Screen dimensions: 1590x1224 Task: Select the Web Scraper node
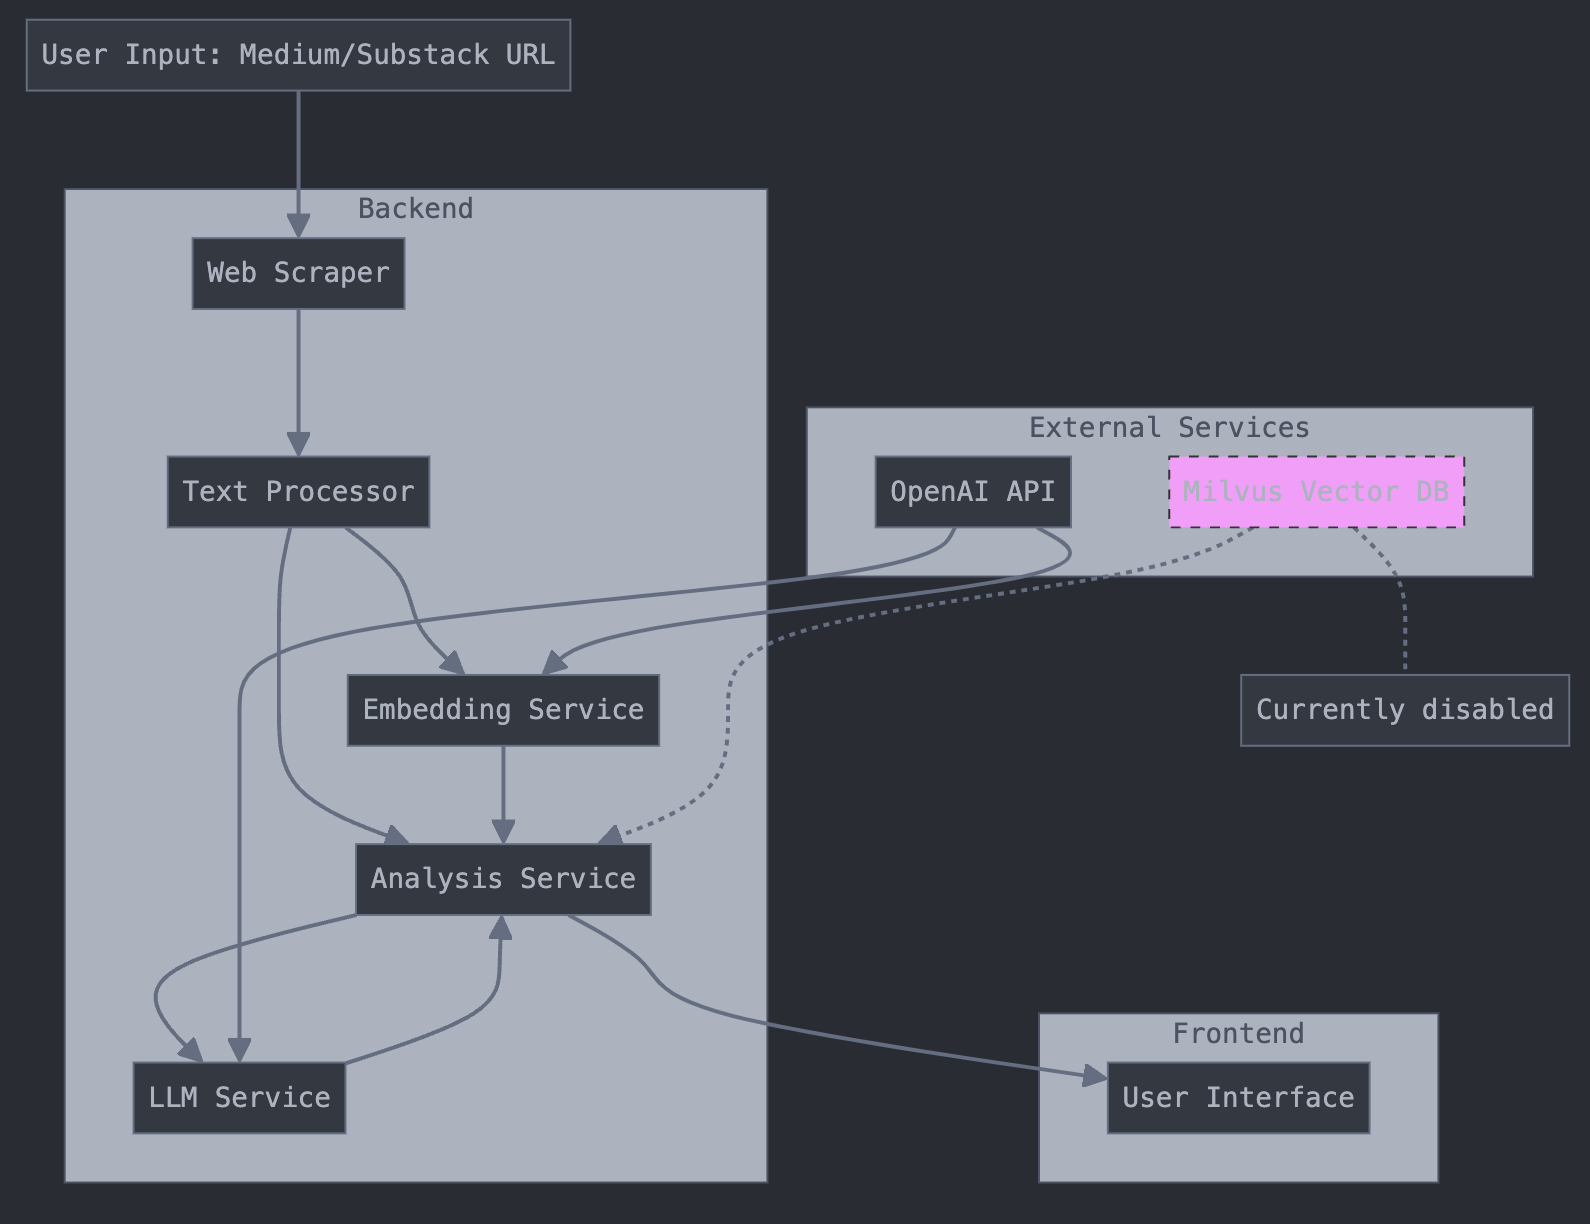pos(298,273)
